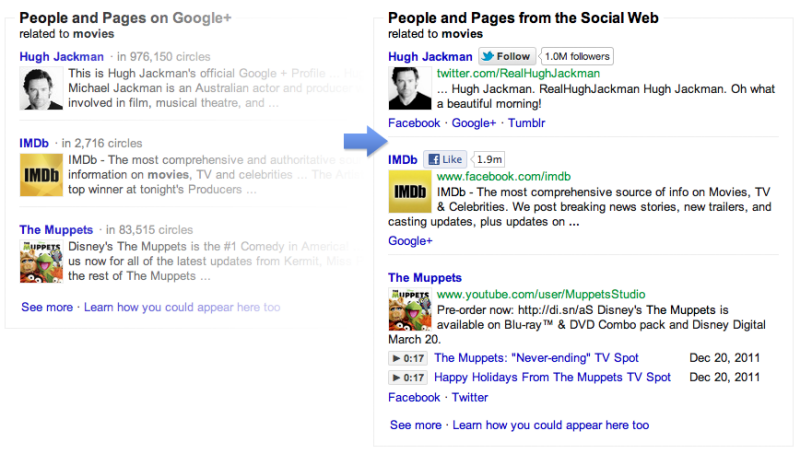The width and height of the screenshot is (800, 453).
Task: Click The Muppets thumbnail in right panel
Action: 408,309
